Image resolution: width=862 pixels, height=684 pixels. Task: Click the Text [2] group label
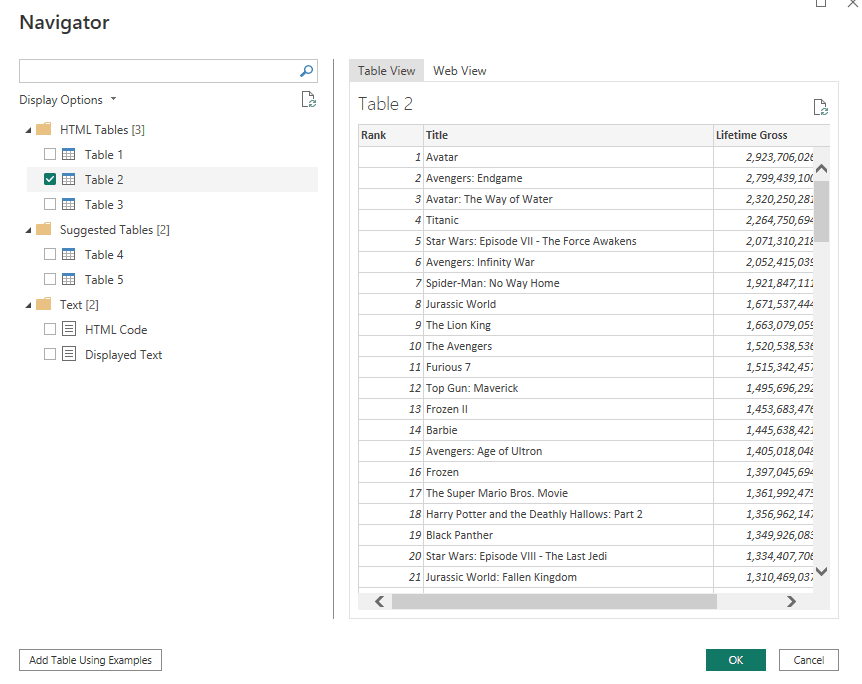click(x=79, y=305)
